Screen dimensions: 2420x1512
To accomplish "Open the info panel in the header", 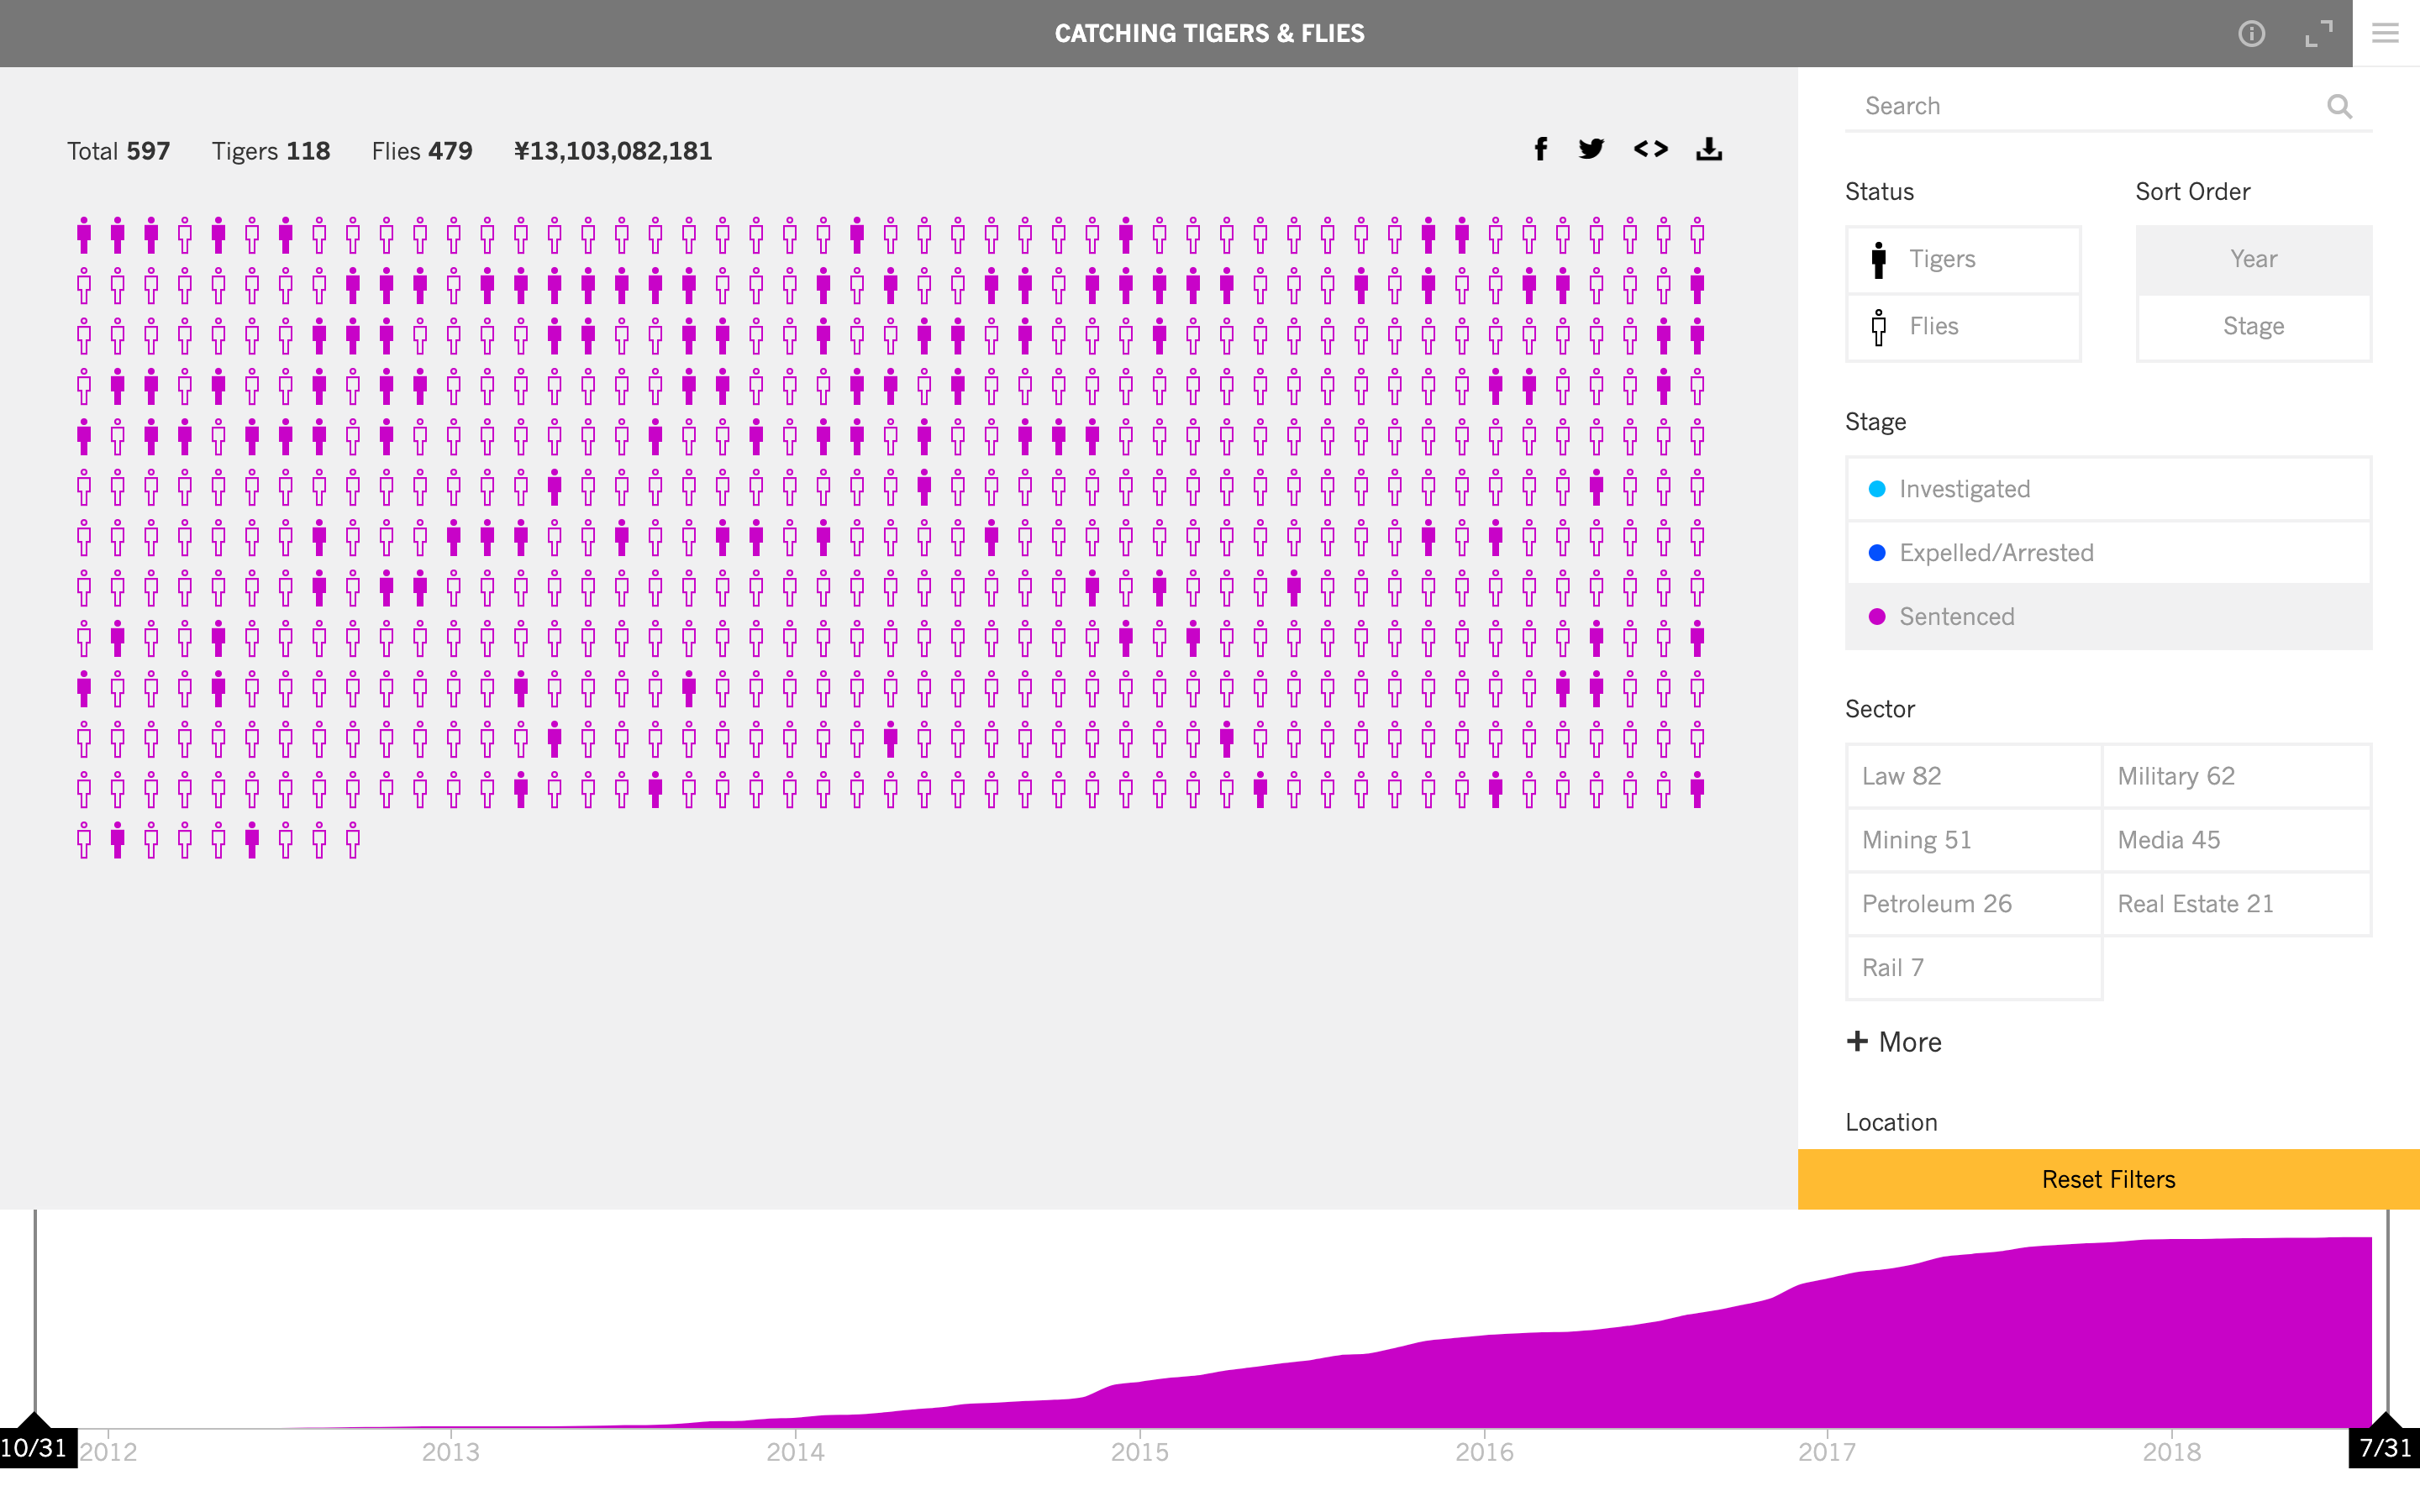I will 2252,33.
